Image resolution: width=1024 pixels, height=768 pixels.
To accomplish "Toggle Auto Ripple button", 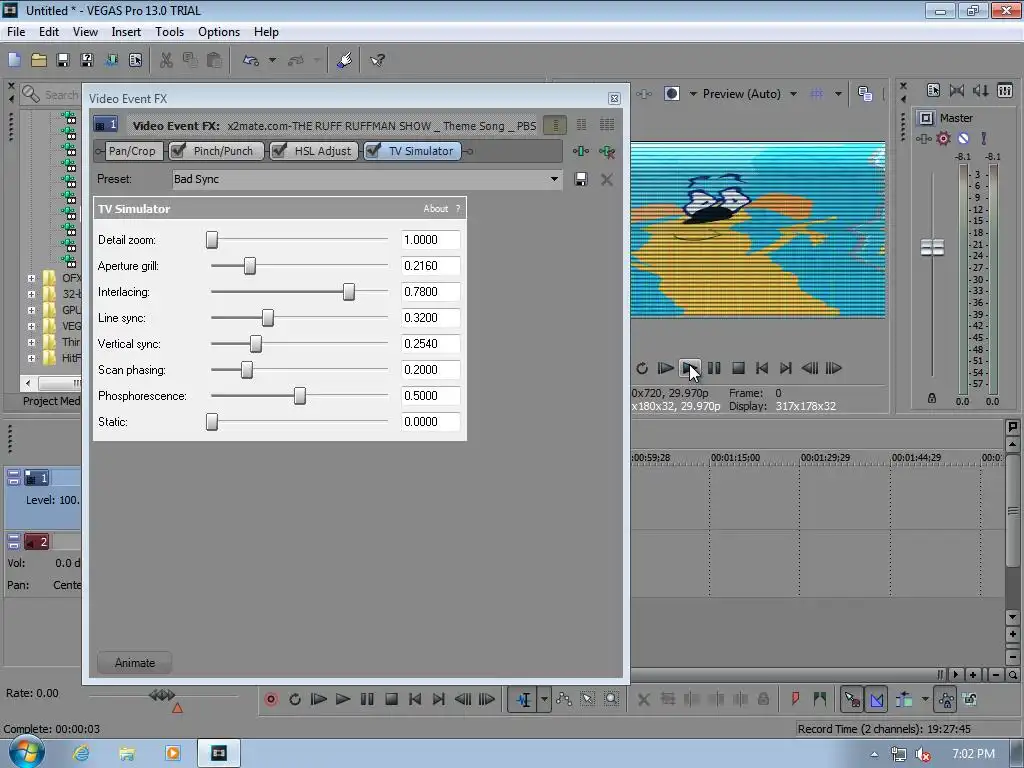I will tap(904, 699).
